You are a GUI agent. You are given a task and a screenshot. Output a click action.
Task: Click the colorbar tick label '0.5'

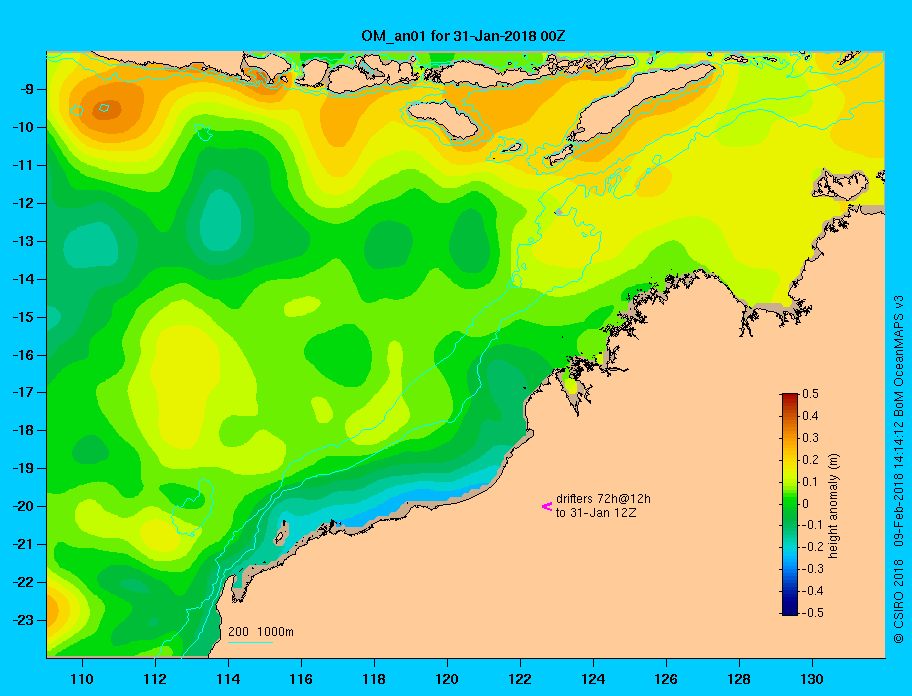[810, 394]
